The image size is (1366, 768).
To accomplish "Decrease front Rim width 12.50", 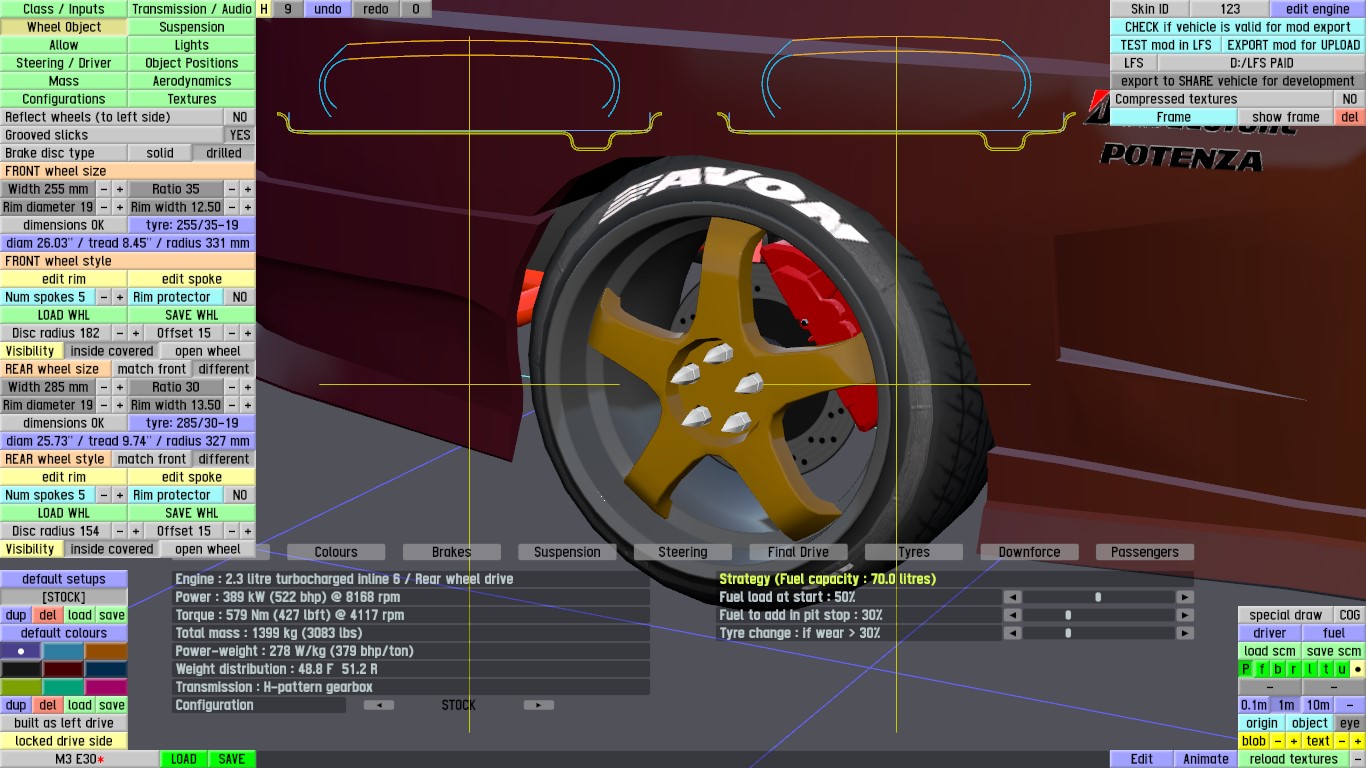I will tap(231, 207).
